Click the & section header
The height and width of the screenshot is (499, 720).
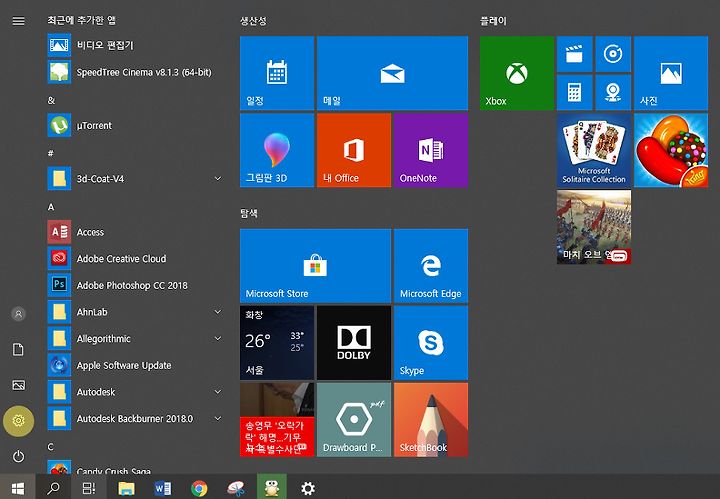tap(51, 100)
